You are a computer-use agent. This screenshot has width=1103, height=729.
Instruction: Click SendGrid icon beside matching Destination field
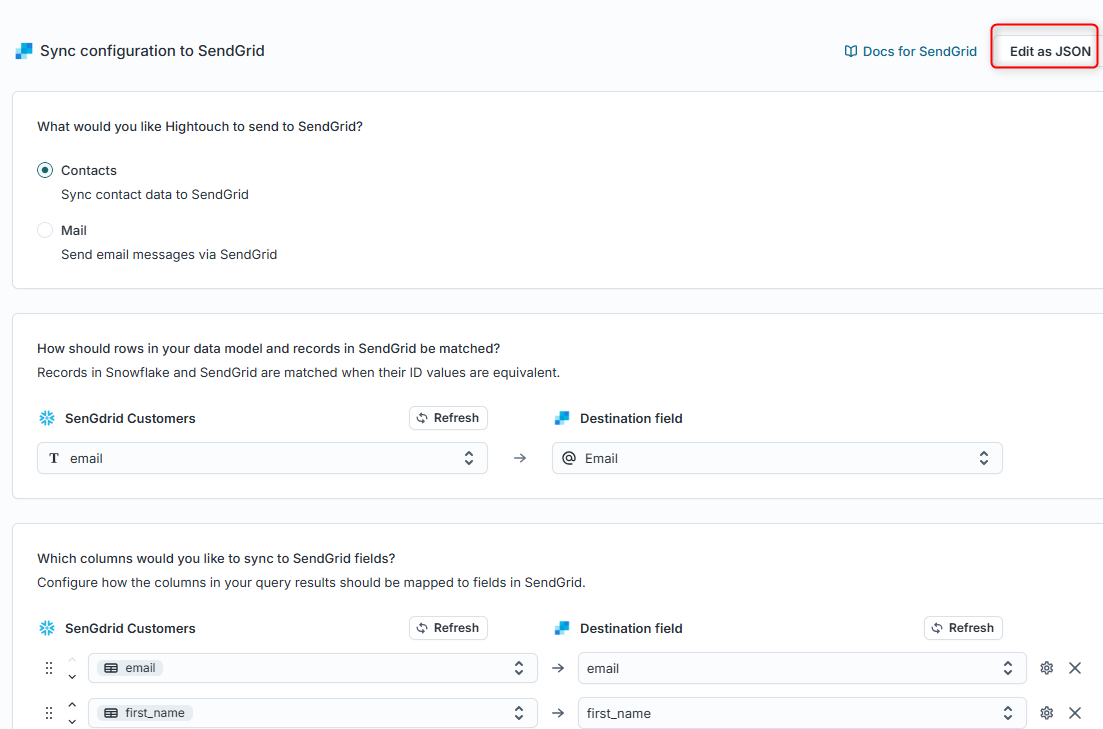tap(561, 418)
